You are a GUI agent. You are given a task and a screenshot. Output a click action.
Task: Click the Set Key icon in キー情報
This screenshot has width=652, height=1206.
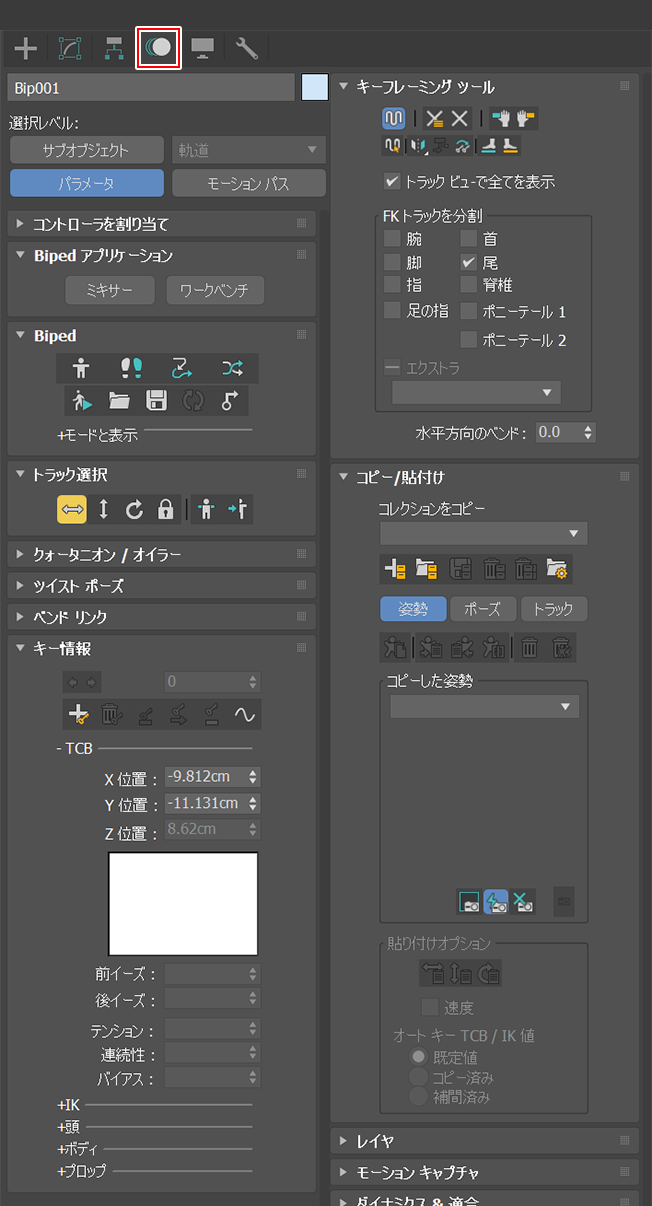coord(78,714)
